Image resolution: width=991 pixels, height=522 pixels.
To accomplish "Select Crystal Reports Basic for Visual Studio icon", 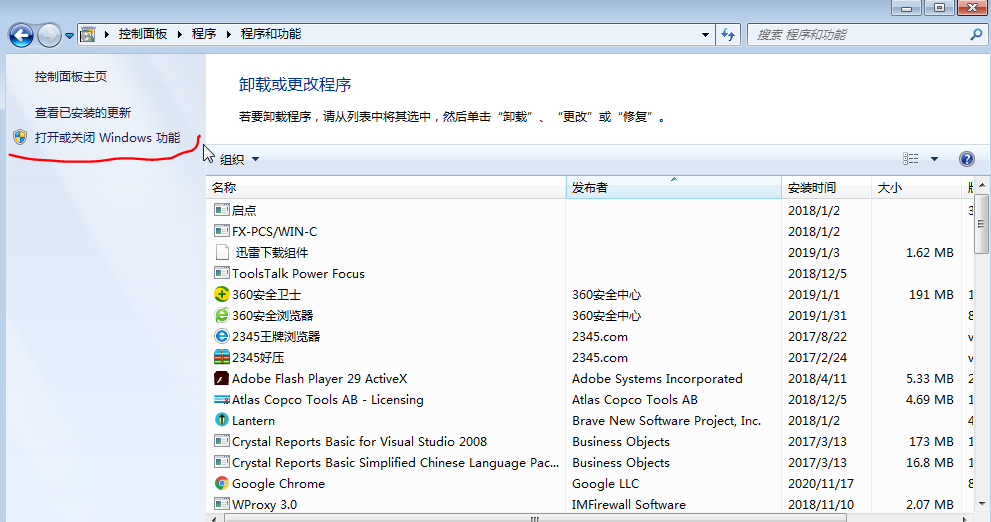I will coord(221,441).
